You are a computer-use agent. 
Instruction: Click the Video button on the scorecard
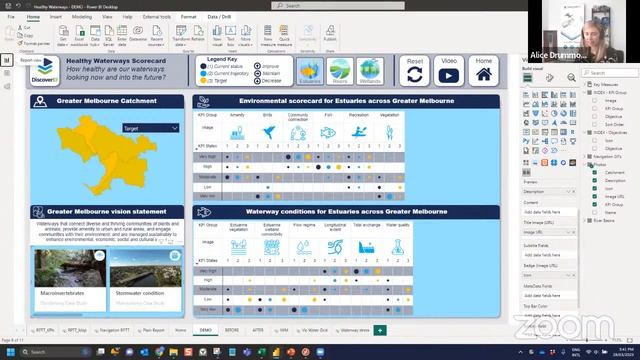[x=449, y=71]
